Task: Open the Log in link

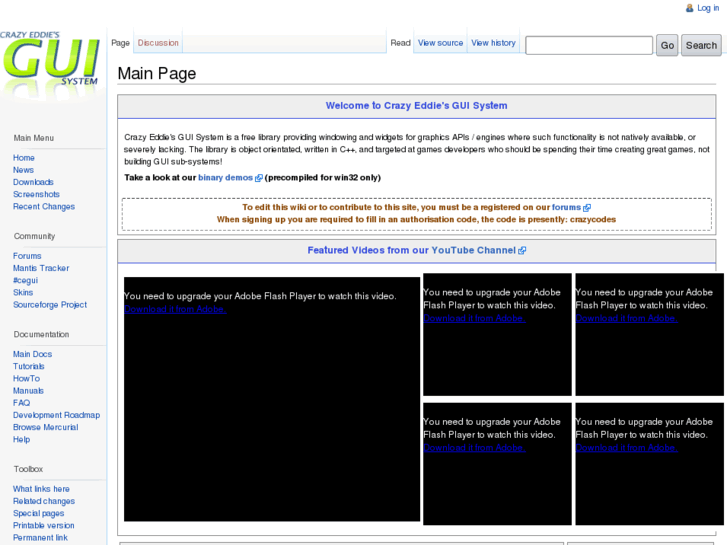Action: coord(708,8)
